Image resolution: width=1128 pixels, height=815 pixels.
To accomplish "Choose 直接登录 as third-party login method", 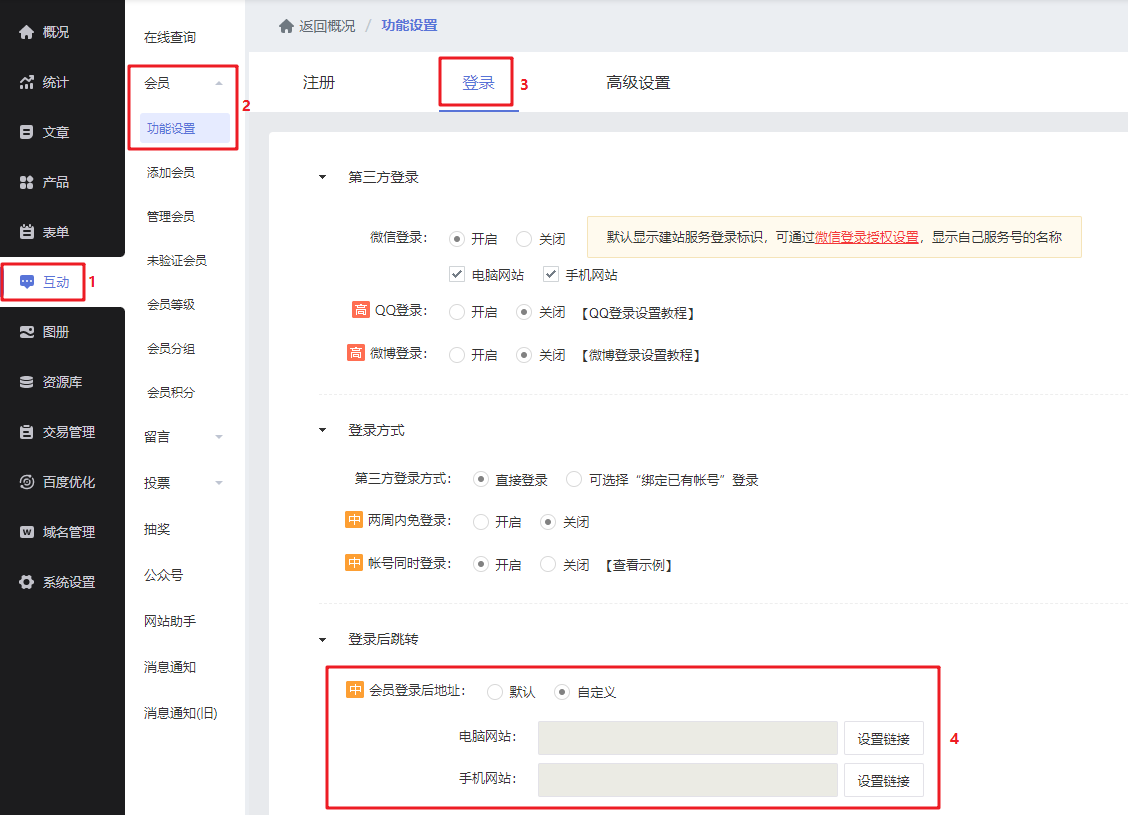I will click(x=481, y=479).
